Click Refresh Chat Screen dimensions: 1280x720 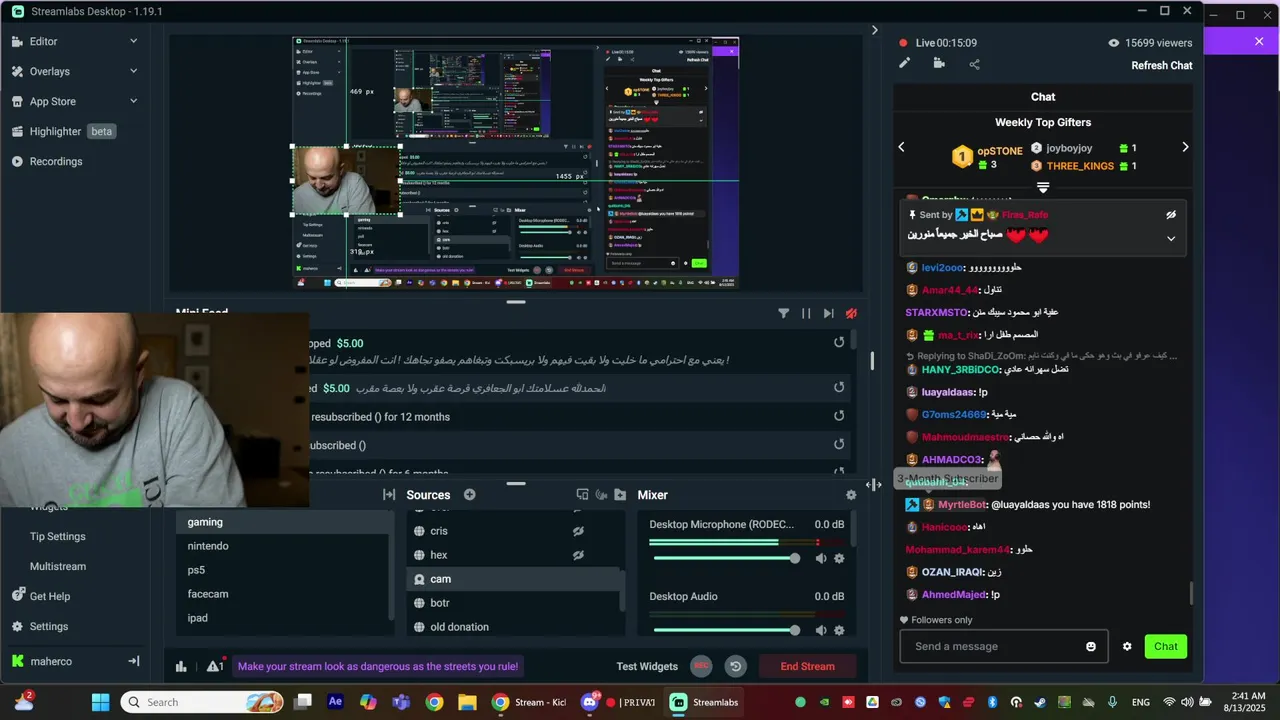[x=1162, y=65]
